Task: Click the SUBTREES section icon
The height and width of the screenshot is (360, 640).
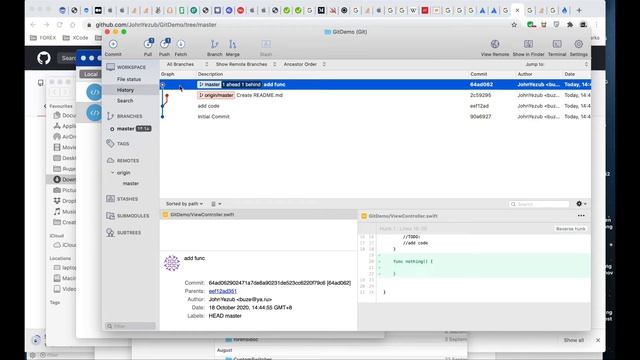Action: coord(110,232)
